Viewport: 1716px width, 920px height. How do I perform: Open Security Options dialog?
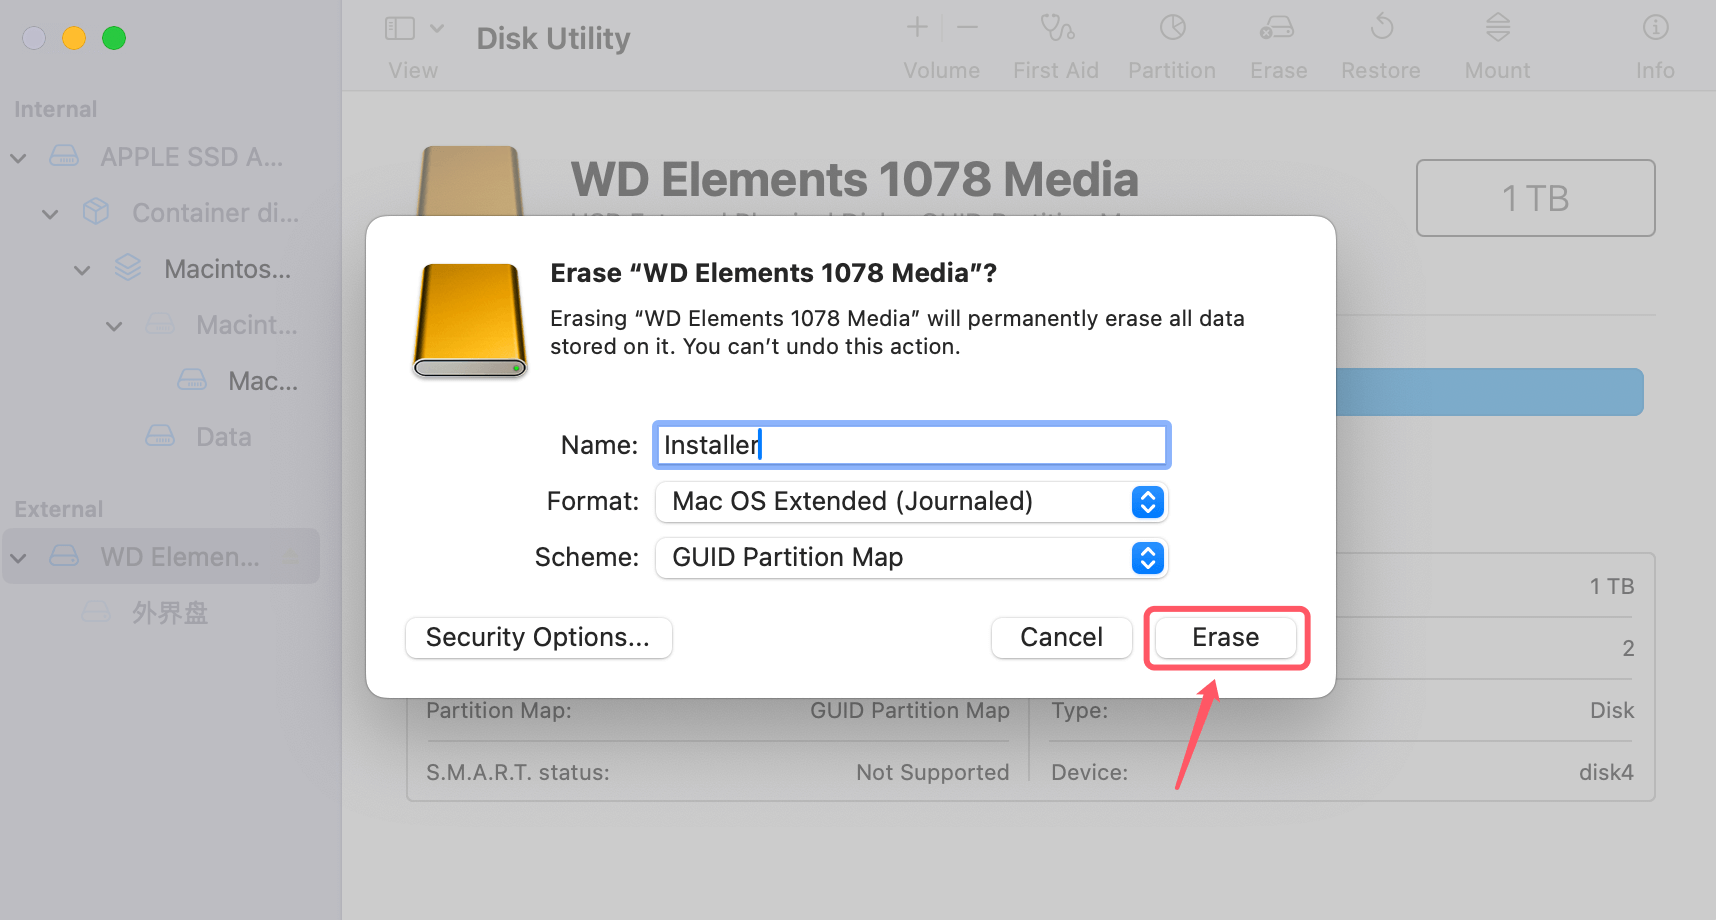coord(538,637)
